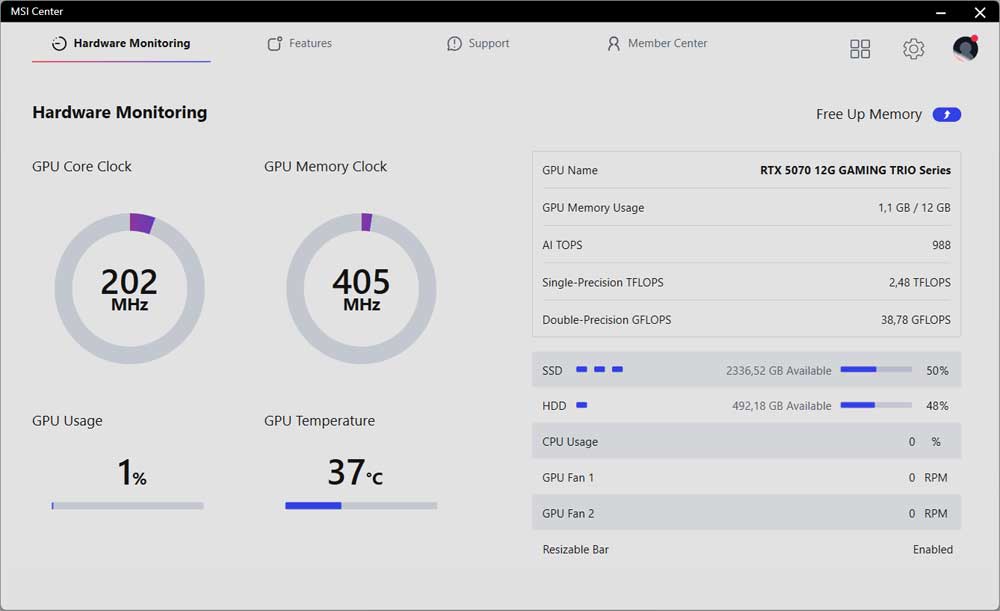Open the Hardware Monitoring tab
This screenshot has height=611, width=1000.
pyautogui.click(x=121, y=43)
